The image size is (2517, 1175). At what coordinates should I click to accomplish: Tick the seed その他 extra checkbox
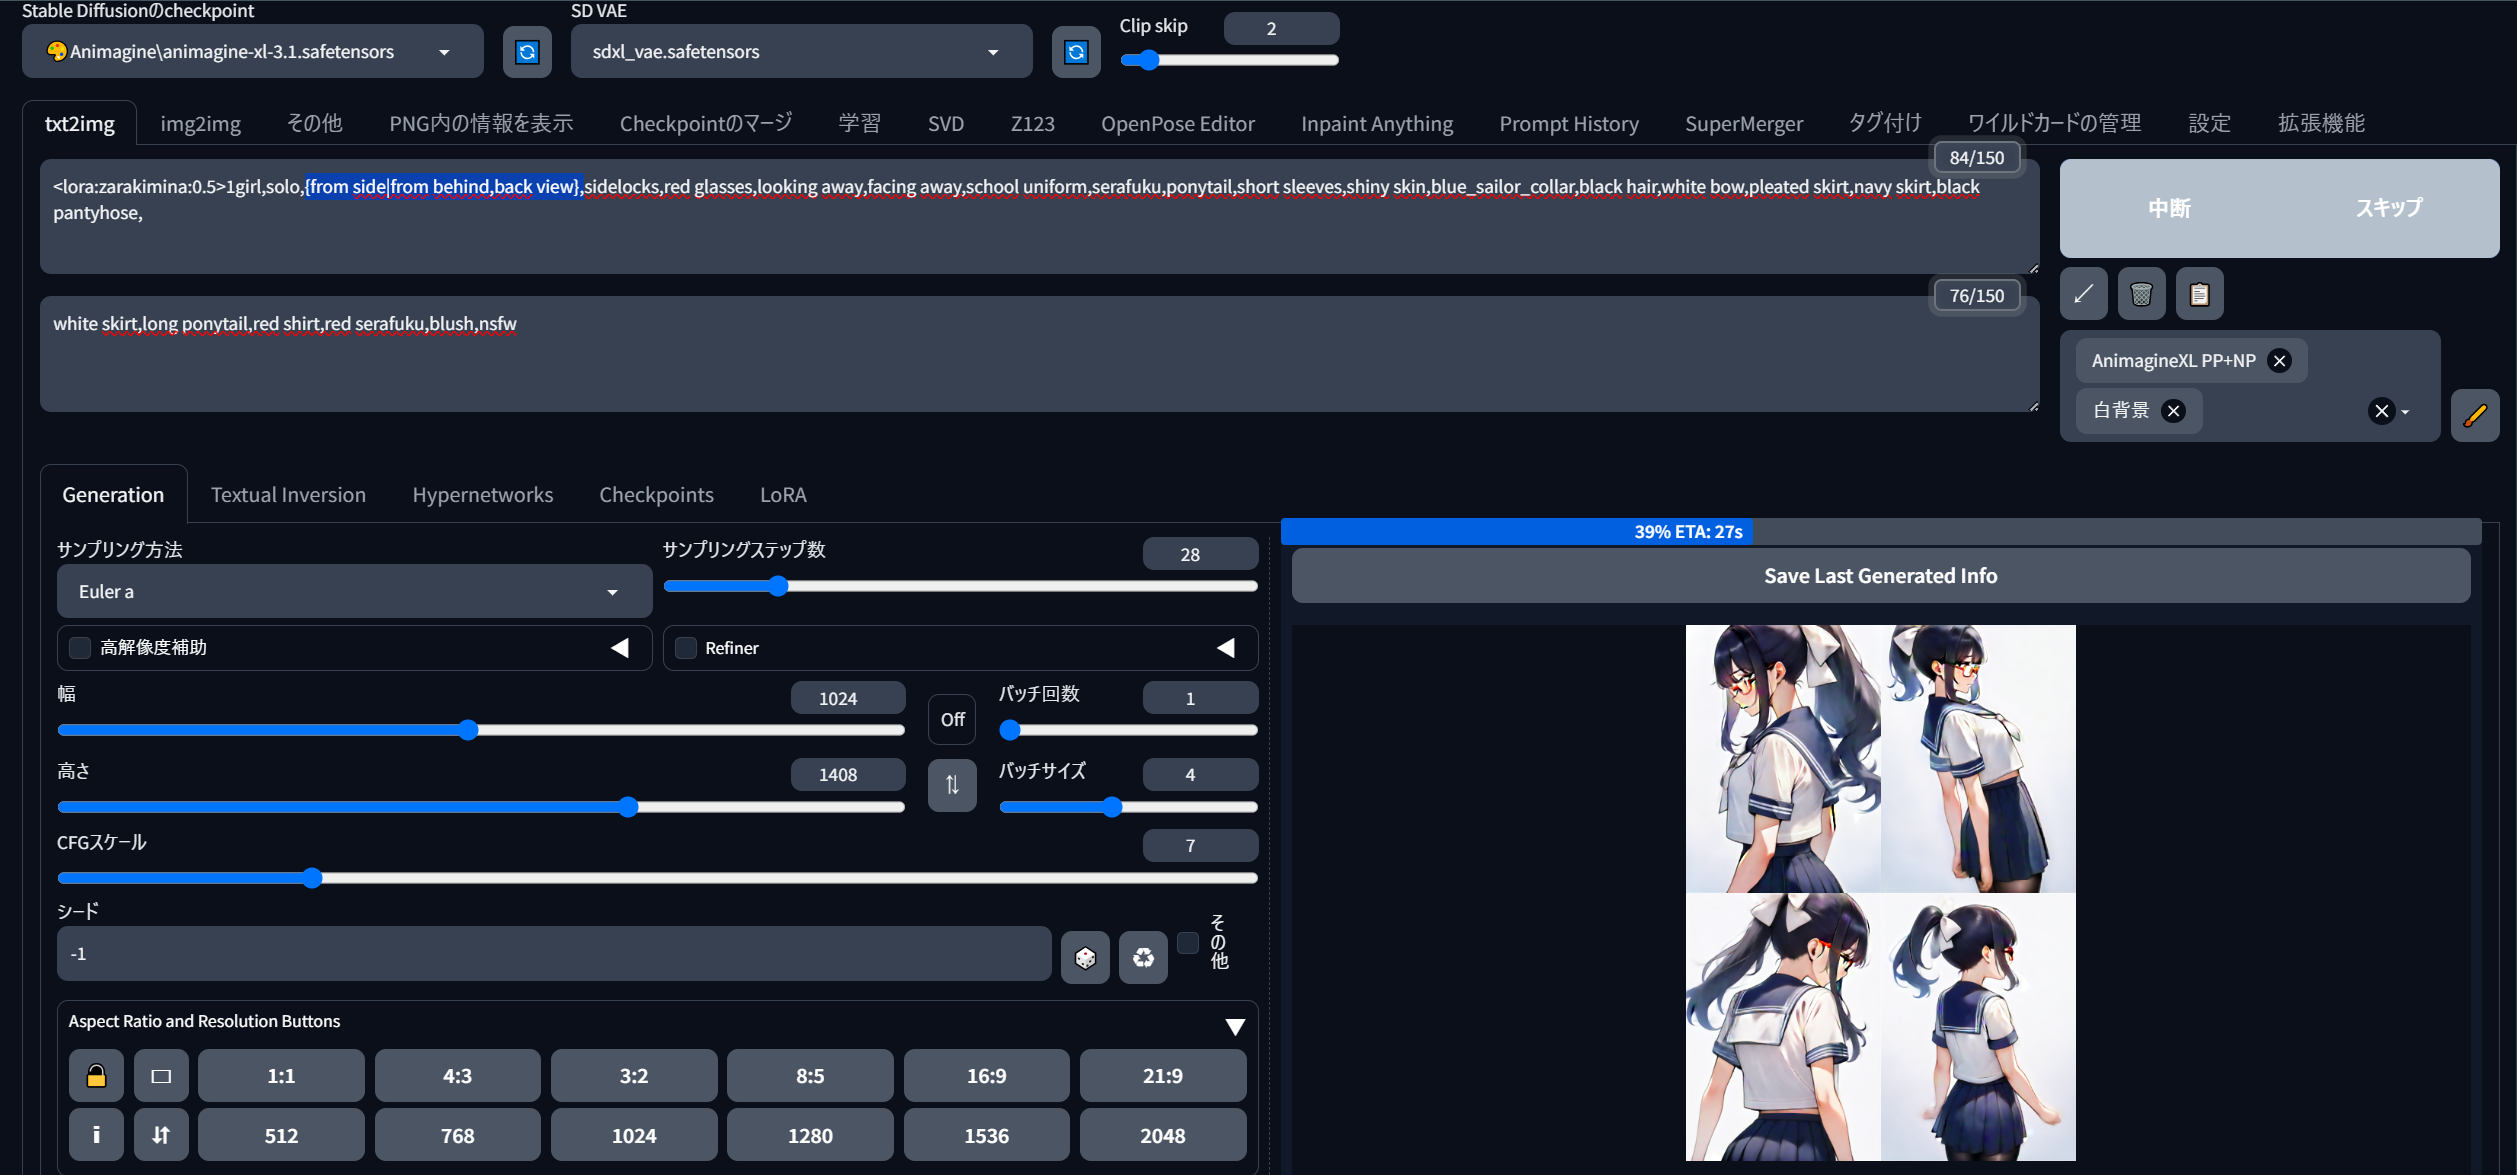(1188, 942)
